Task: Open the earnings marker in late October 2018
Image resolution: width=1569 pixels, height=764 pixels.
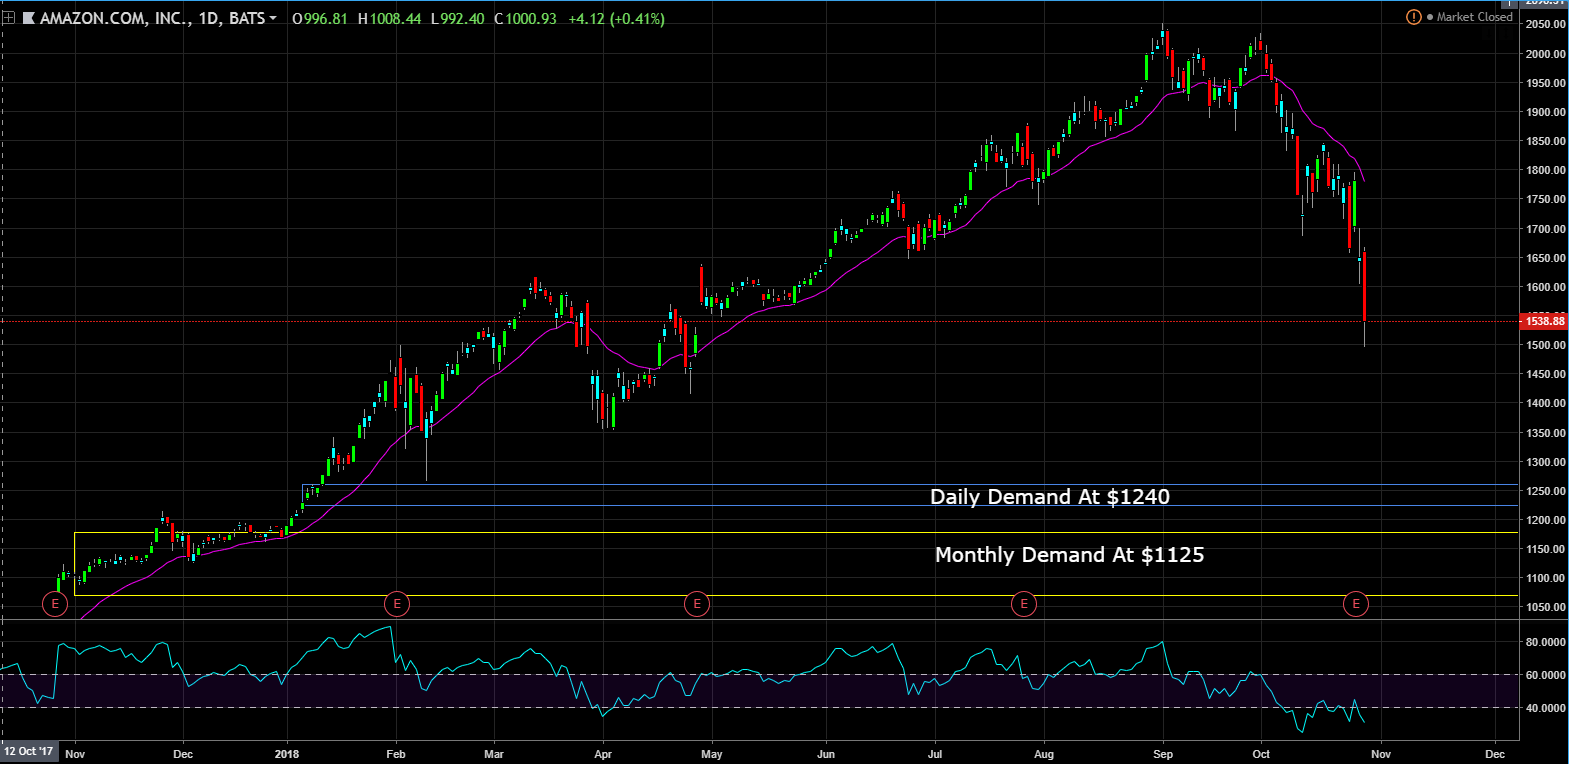Action: [x=1356, y=604]
